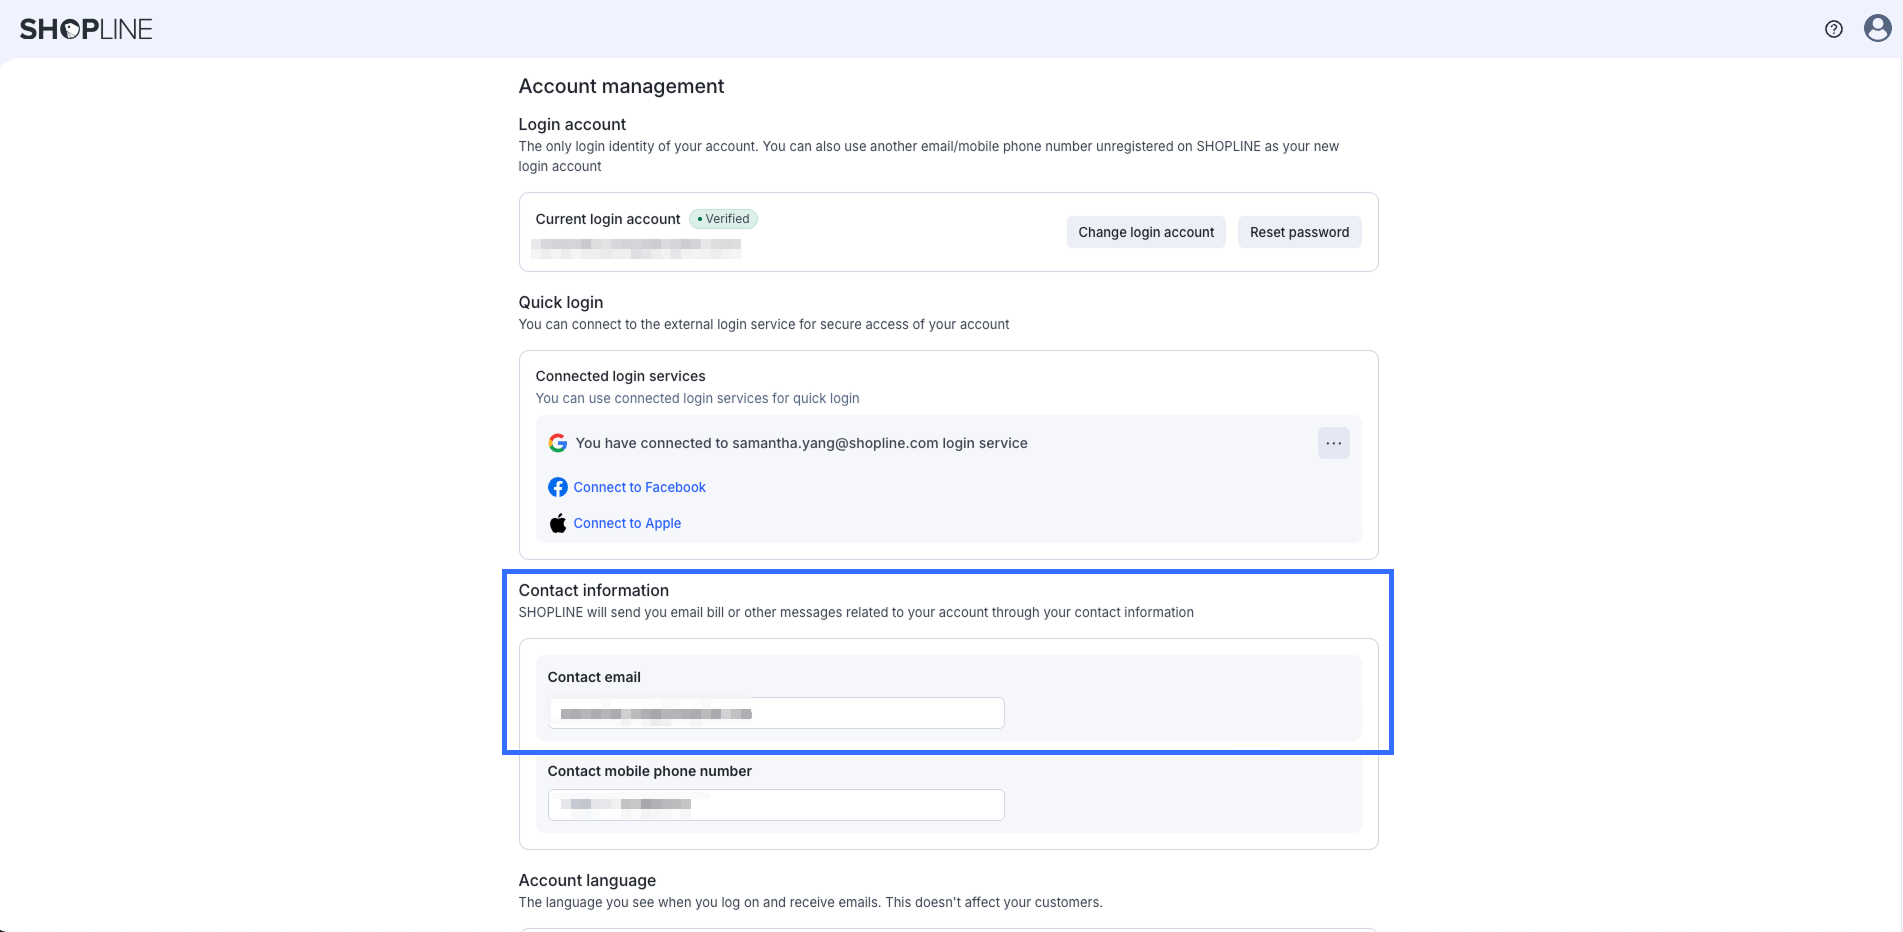Click the Contact information section heading

click(593, 590)
